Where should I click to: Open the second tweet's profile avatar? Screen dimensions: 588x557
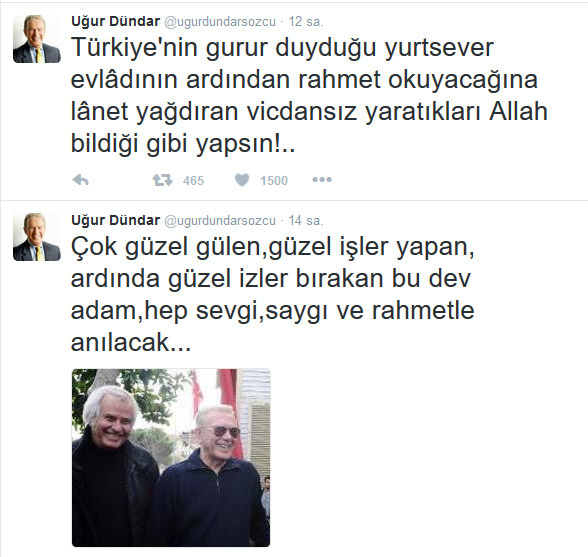[x=37, y=237]
